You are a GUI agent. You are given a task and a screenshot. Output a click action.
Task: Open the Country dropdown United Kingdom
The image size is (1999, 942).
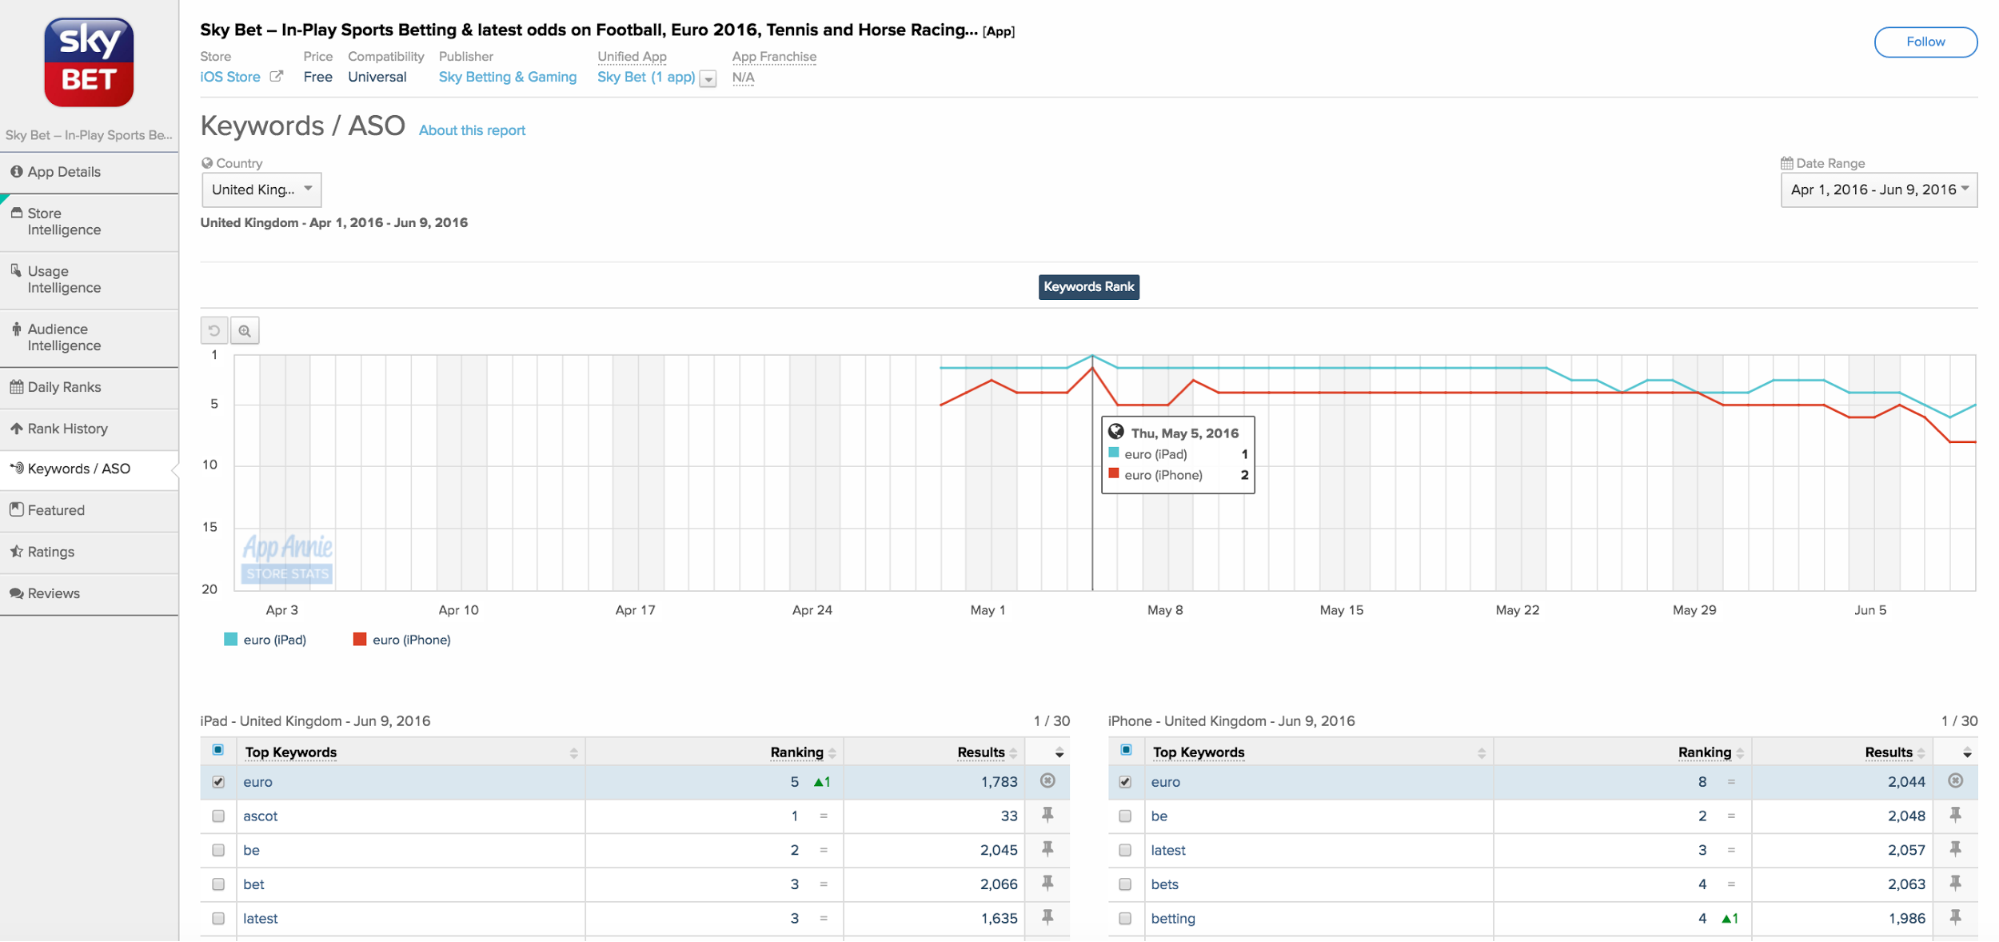click(x=261, y=190)
